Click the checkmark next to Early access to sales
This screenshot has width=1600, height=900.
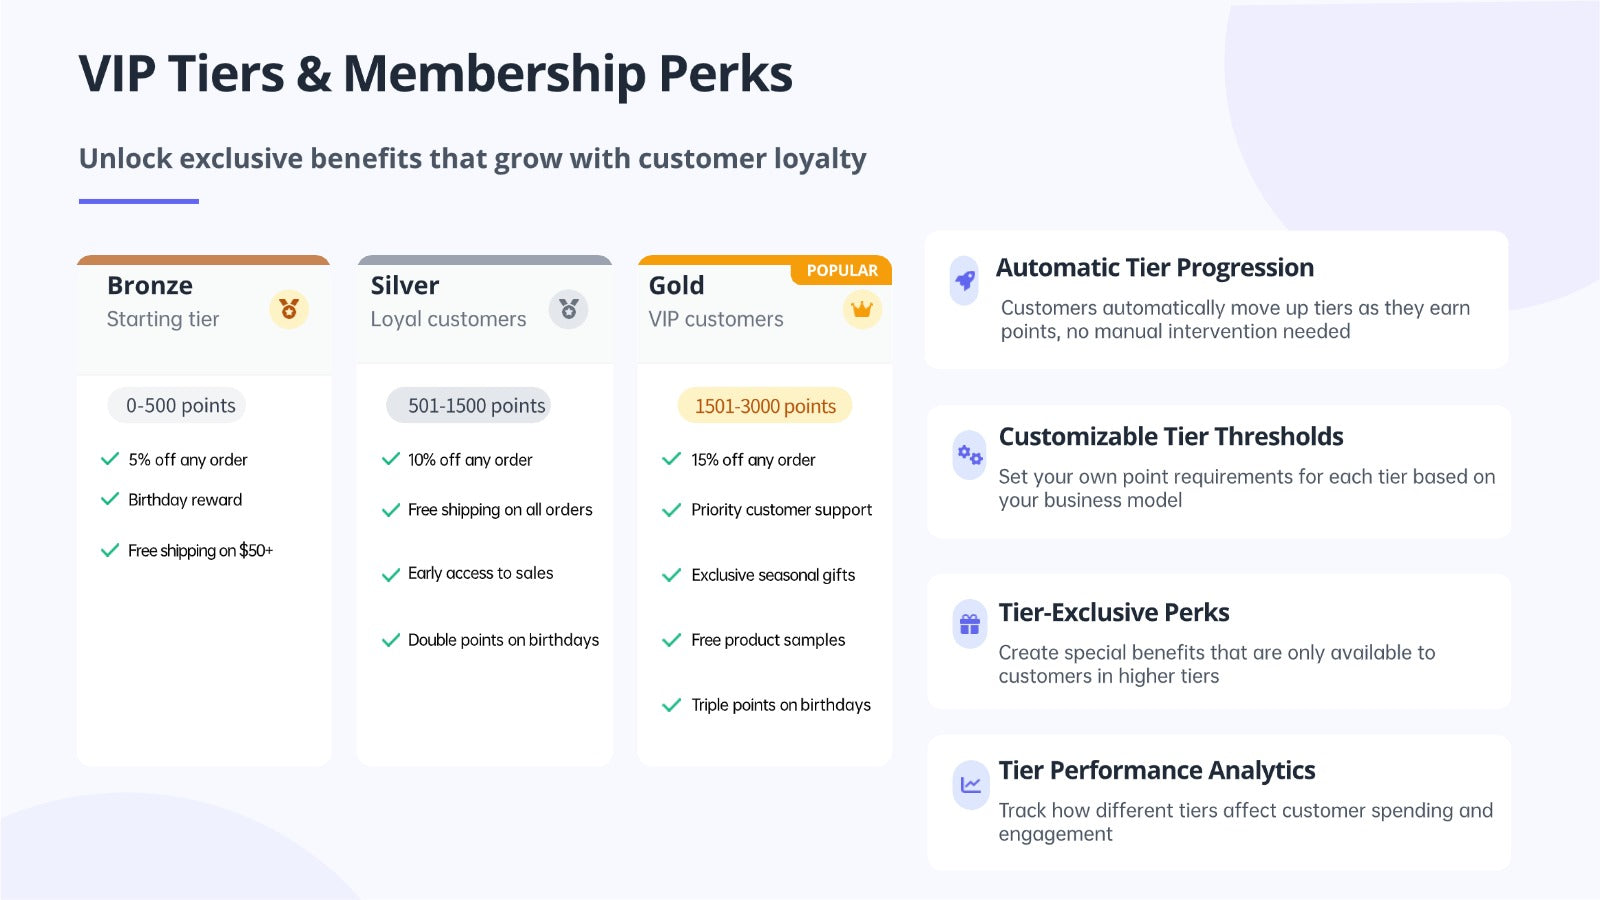coord(391,574)
